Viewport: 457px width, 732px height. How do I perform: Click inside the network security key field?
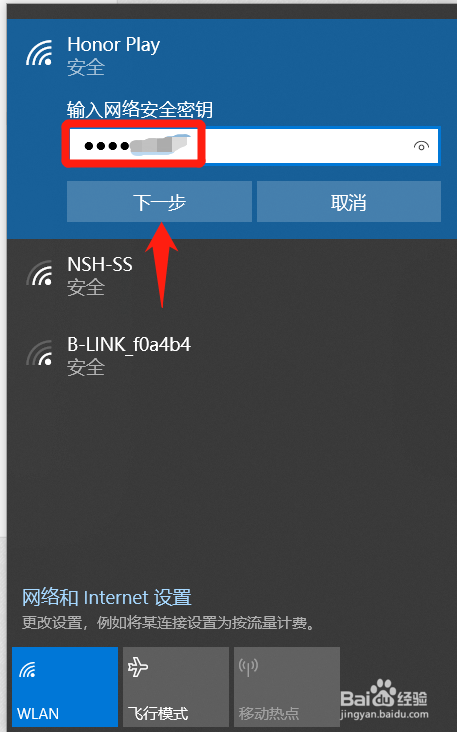pyautogui.click(x=253, y=146)
